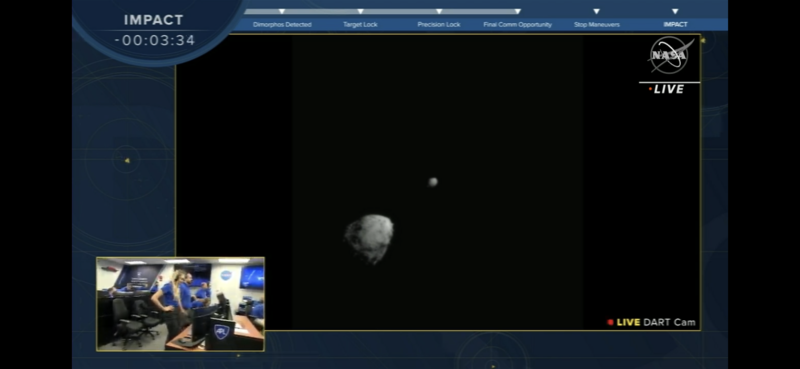Click the Dimorphos Detected timeline marker

[x=282, y=11]
